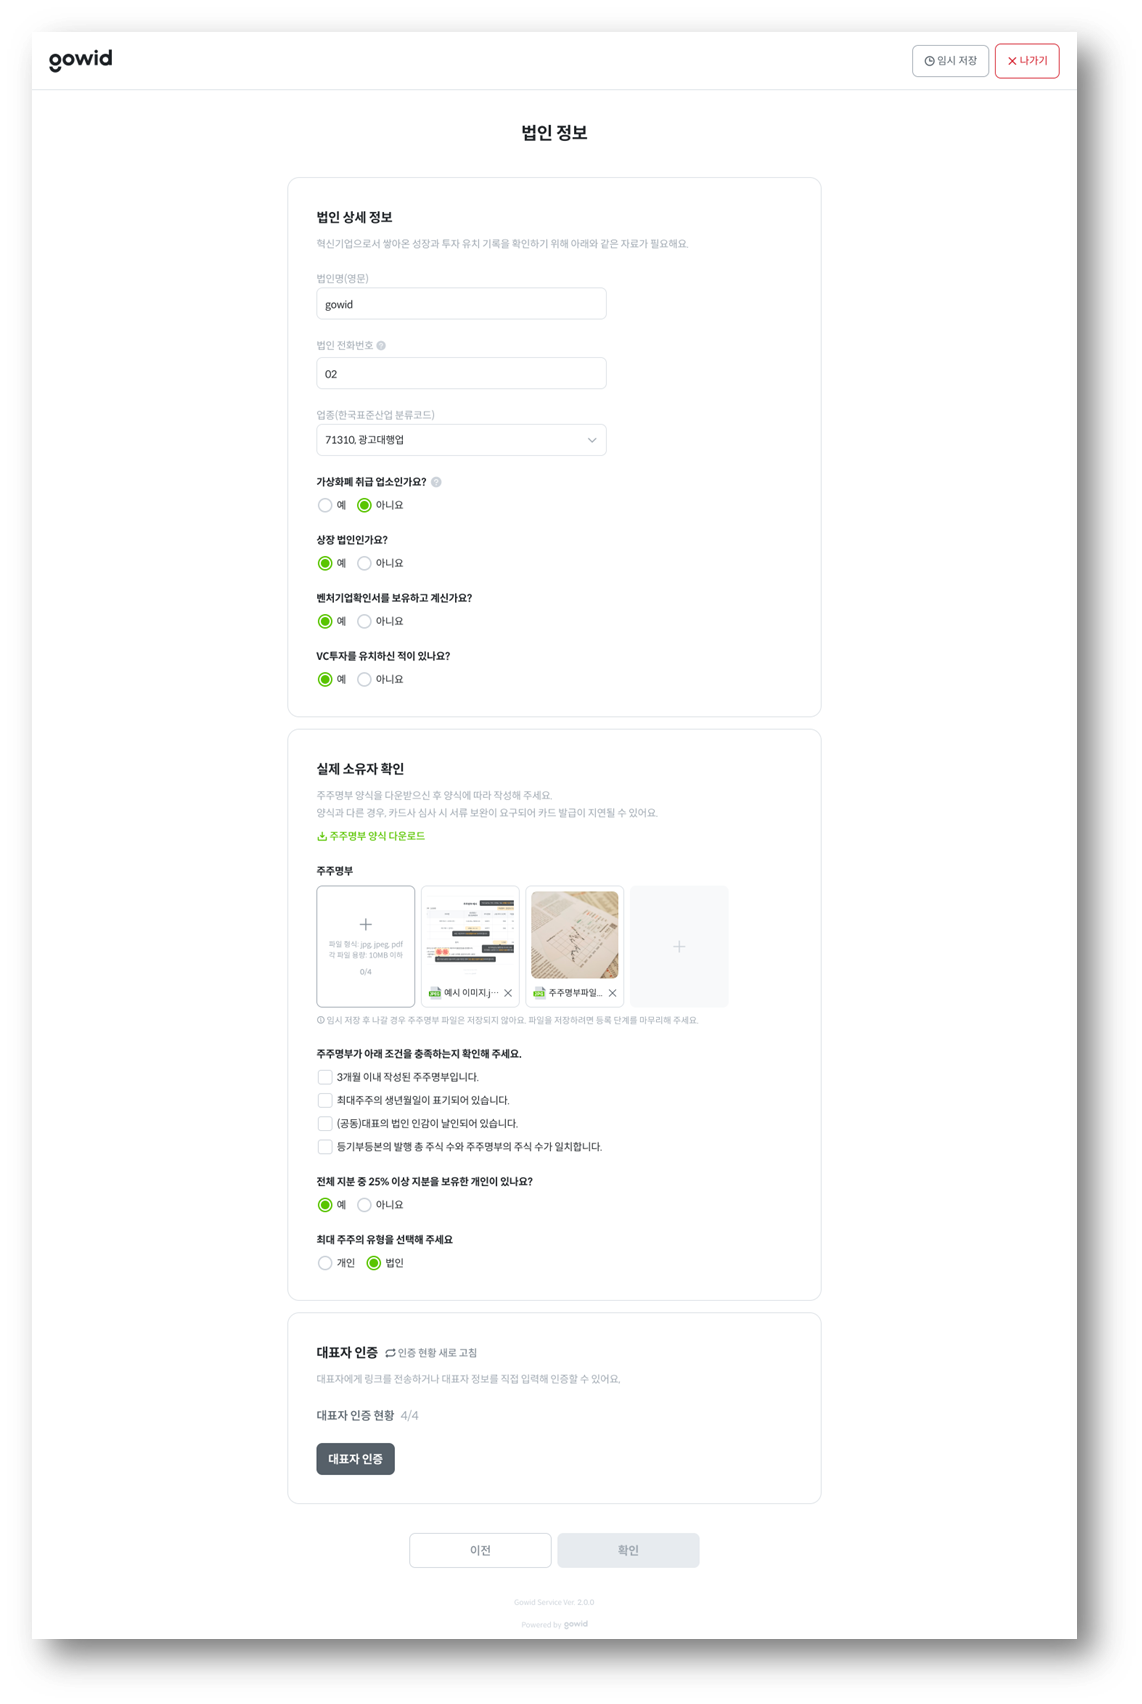Select 개인 for 최대 주주의 유형
1142x1704 pixels.
tap(325, 1264)
